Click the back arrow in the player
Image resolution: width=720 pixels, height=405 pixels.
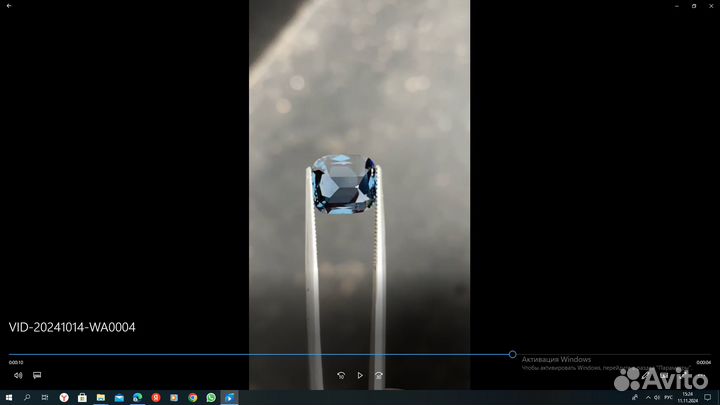pyautogui.click(x=9, y=6)
